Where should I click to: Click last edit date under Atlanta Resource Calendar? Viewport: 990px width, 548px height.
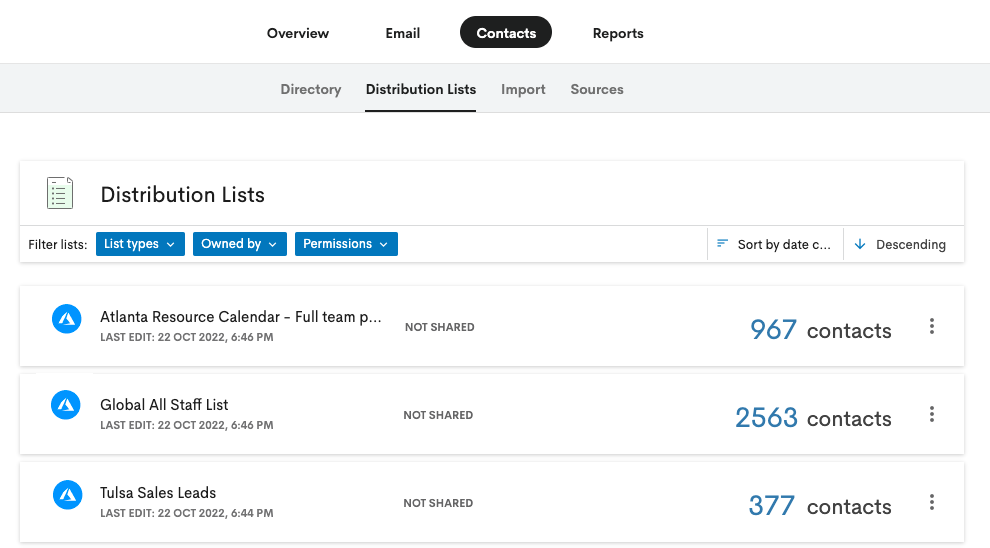187,337
